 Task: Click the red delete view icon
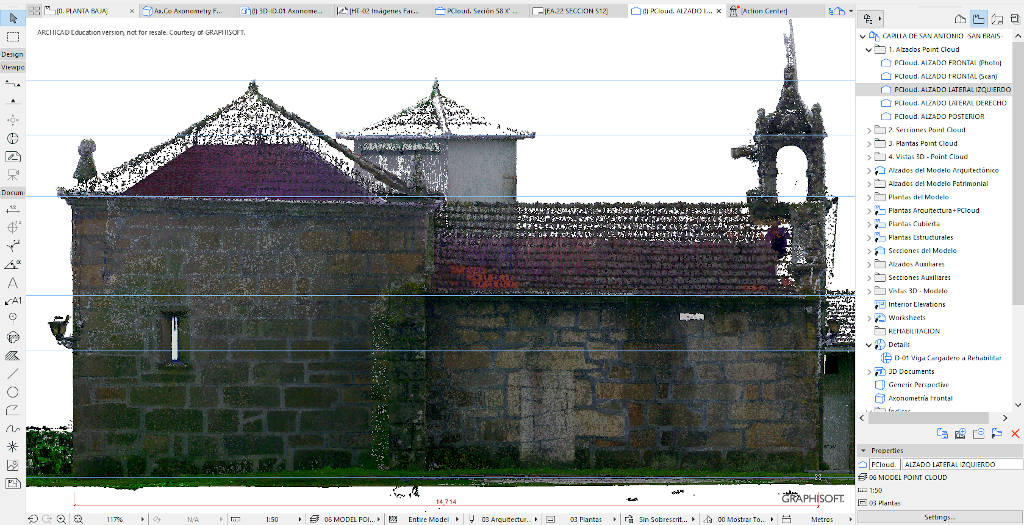coord(1015,433)
